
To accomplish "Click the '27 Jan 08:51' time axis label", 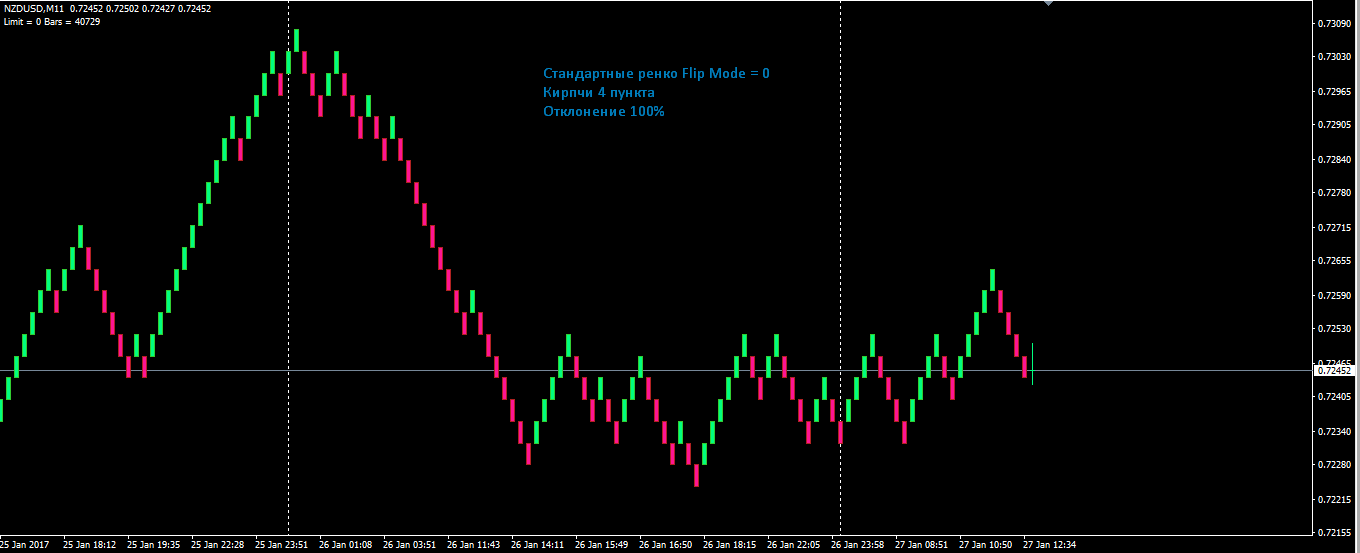I will 922,545.
